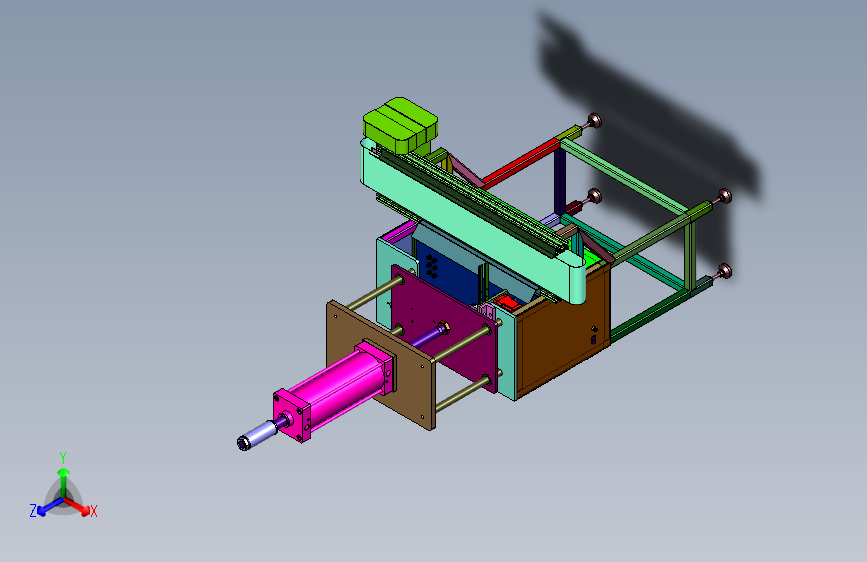Select the silver piston rod end of the cylinder
Viewport: 867px width, 562px height.
pos(257,435)
